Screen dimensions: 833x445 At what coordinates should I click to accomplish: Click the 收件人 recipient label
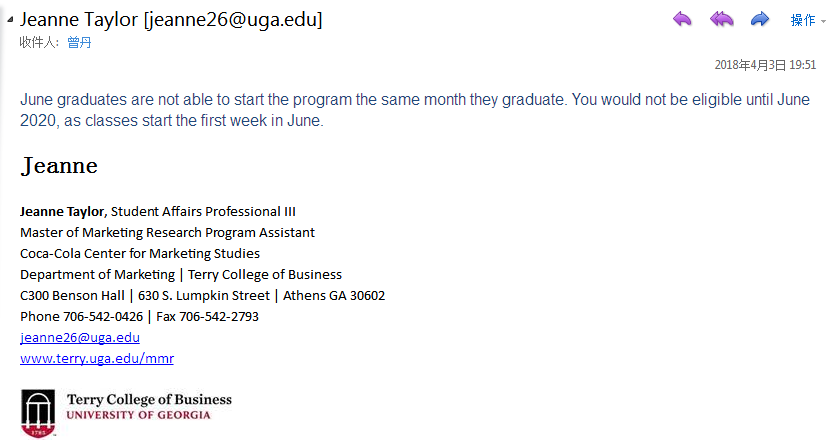(x=38, y=42)
